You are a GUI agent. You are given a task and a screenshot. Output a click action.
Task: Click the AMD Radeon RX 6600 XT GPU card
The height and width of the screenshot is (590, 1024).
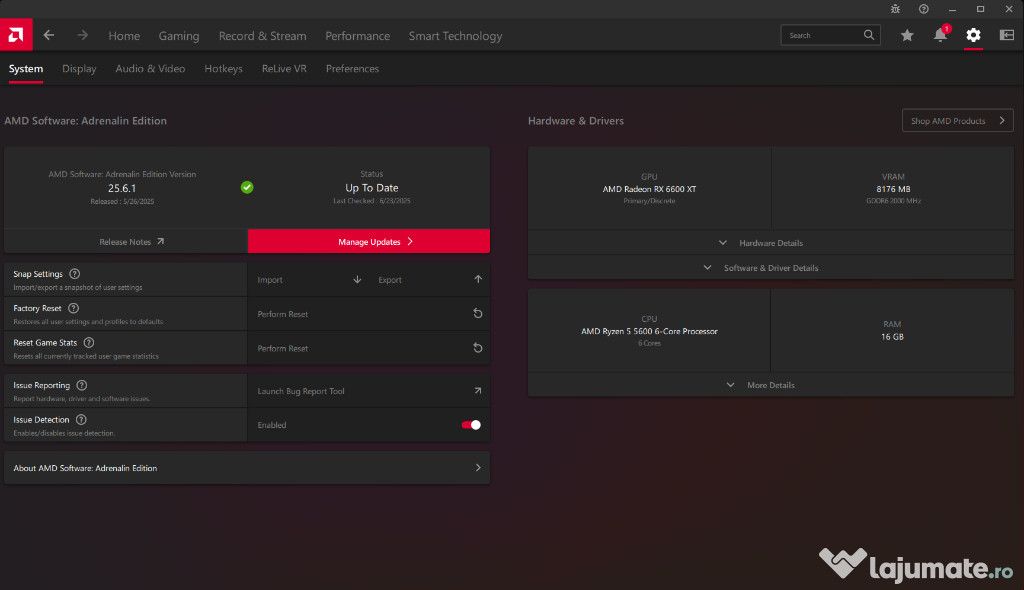click(x=649, y=188)
